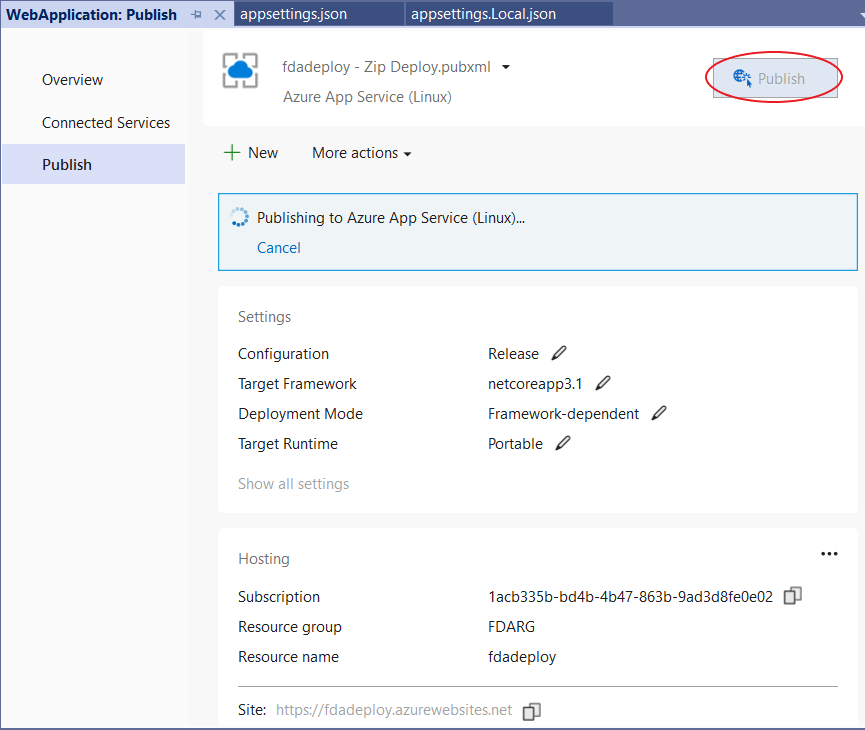
Task: Click the Azure App Service cloud icon
Action: pos(240,71)
